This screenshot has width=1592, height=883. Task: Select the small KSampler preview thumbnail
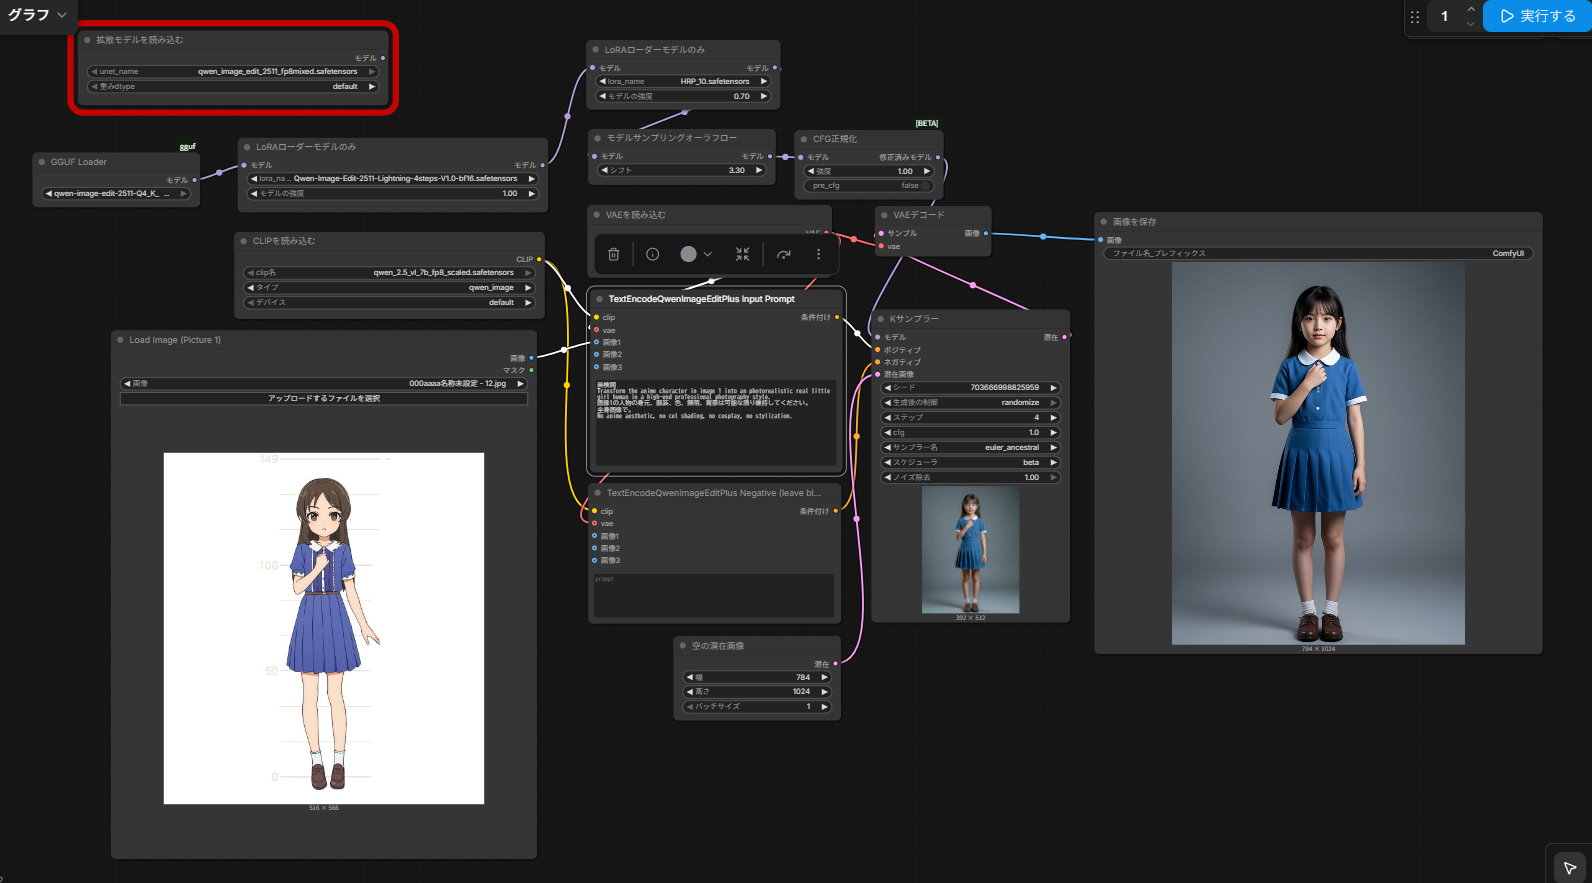point(970,550)
